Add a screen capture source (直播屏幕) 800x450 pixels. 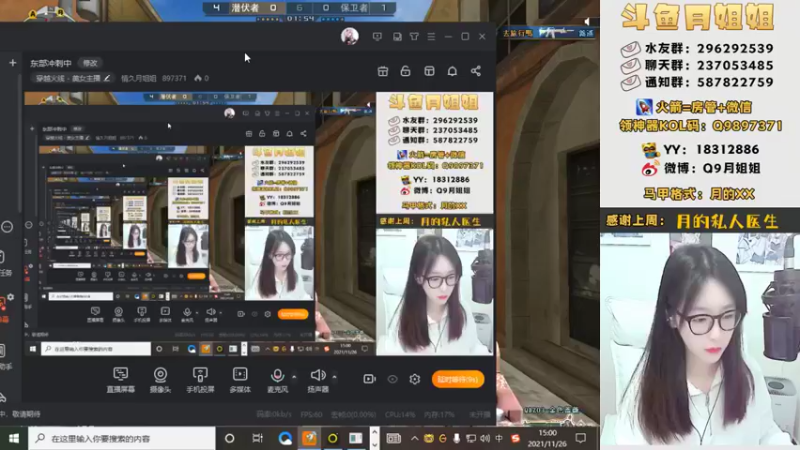click(120, 380)
